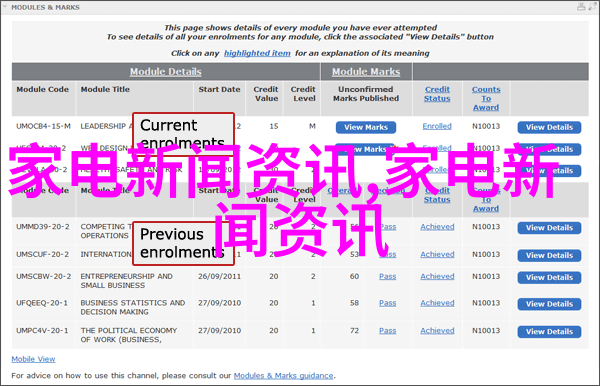The height and width of the screenshot is (386, 600).
Task: Click View Marks for UMOCB4-15-M
Action: 366,127
